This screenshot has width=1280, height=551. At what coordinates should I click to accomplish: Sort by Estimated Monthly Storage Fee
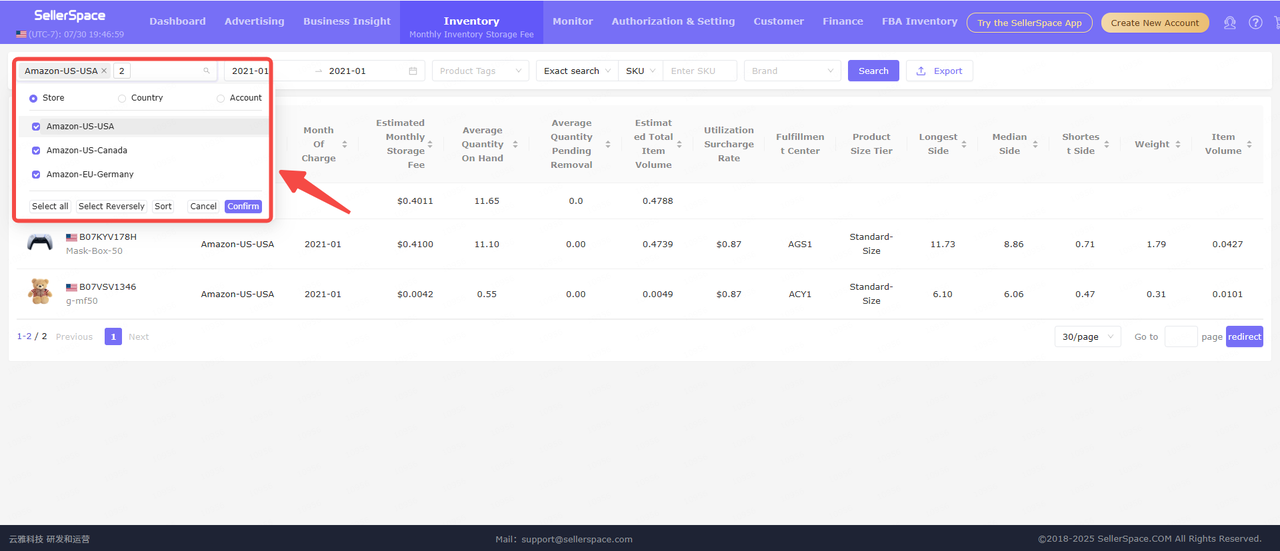point(430,144)
